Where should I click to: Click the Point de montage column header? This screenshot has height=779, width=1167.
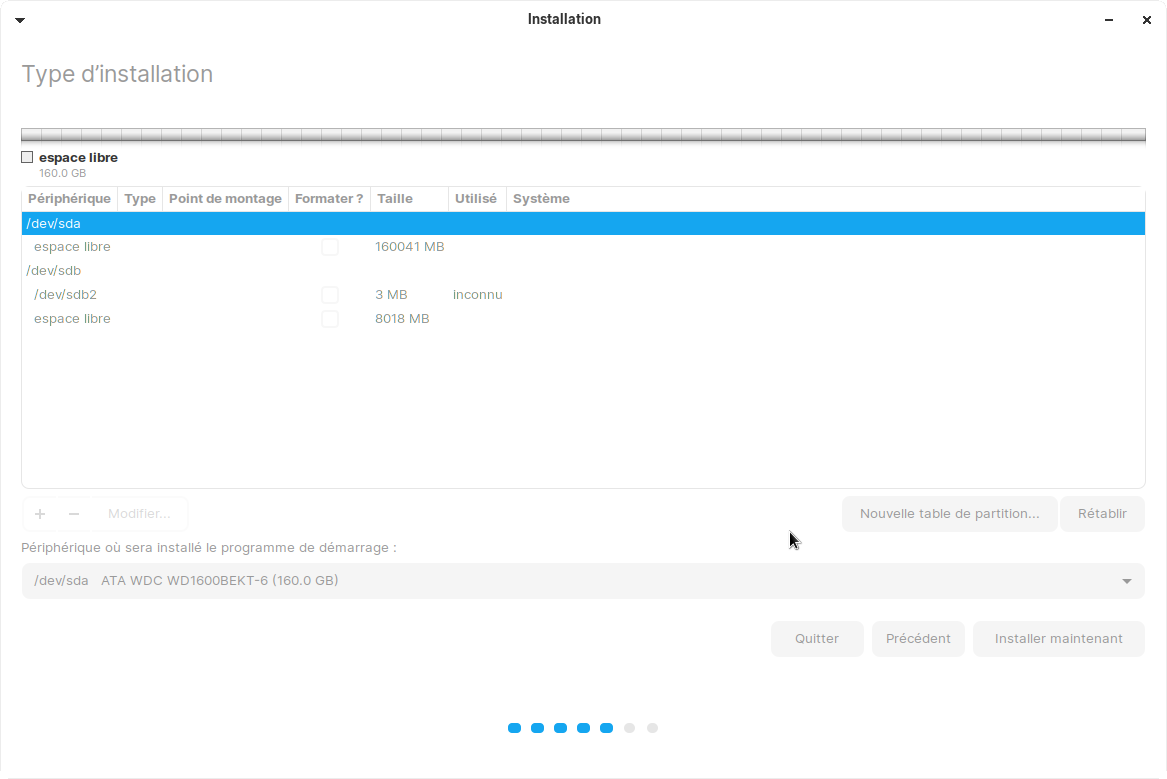tap(225, 199)
